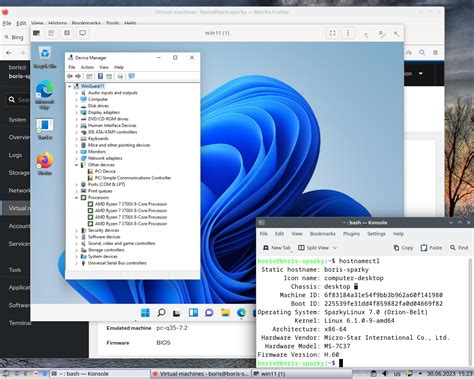Viewport: 474px width, 379px height.
Task: Click the monitor display icon in the win11 viewer toolbar
Action: (x=82, y=33)
